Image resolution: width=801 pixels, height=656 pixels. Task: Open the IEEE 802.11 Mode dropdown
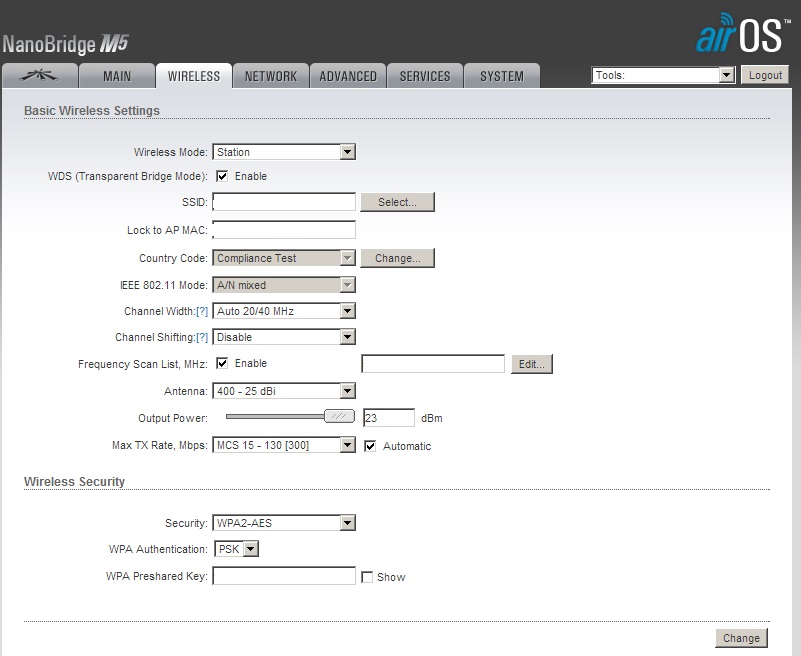(284, 285)
